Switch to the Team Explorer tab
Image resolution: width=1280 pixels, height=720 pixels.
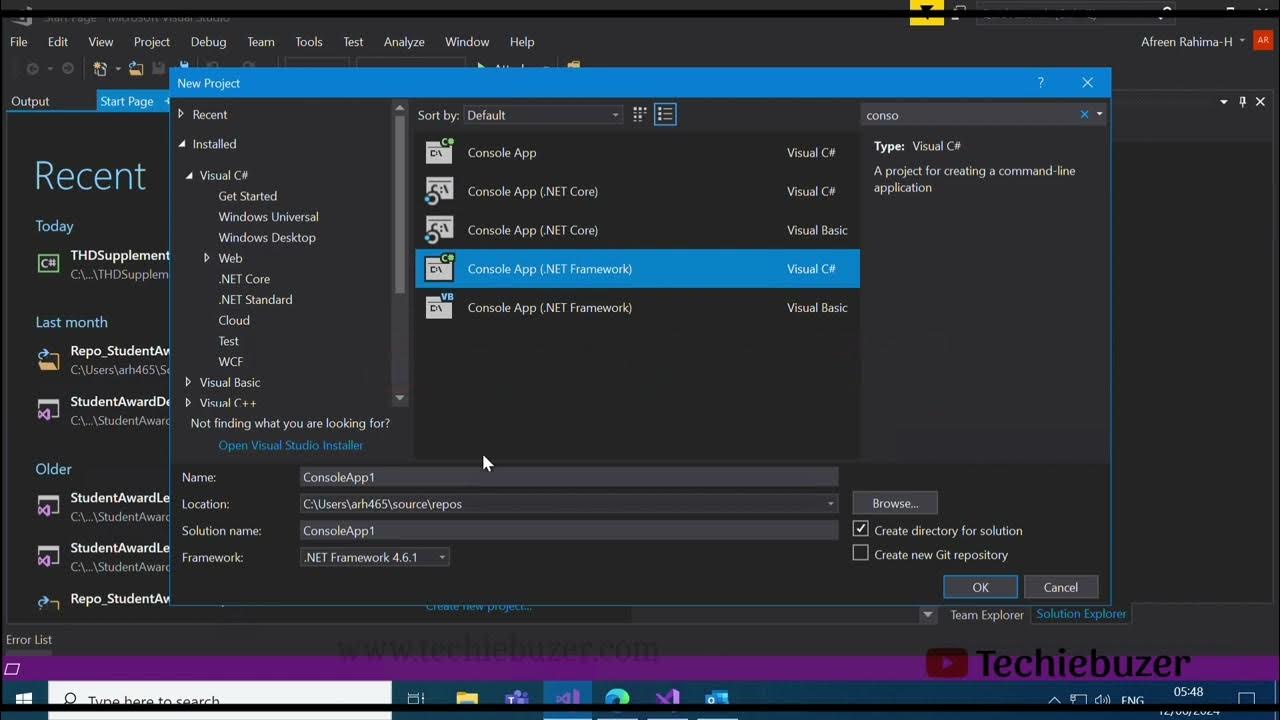pyautogui.click(x=987, y=615)
